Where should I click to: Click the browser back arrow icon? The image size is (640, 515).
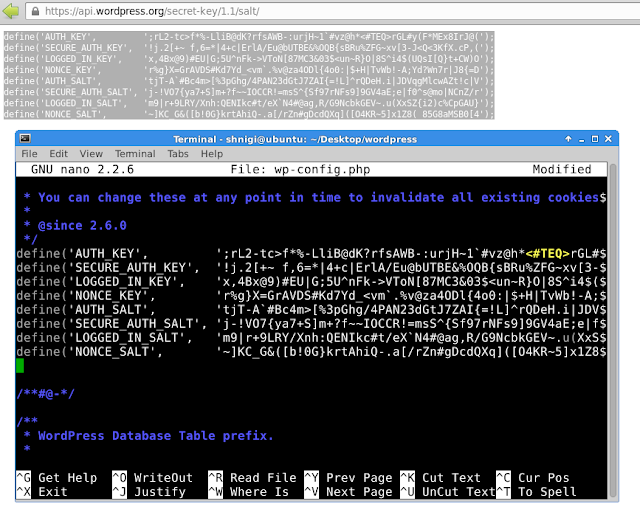point(11,11)
